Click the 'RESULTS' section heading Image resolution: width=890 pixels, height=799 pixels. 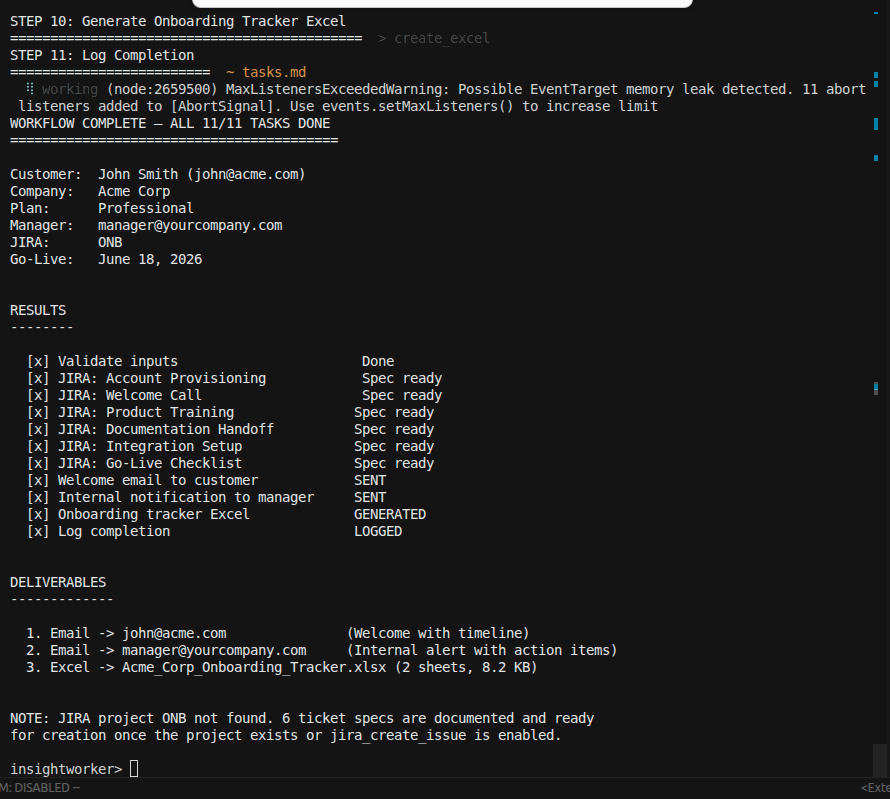(x=38, y=310)
